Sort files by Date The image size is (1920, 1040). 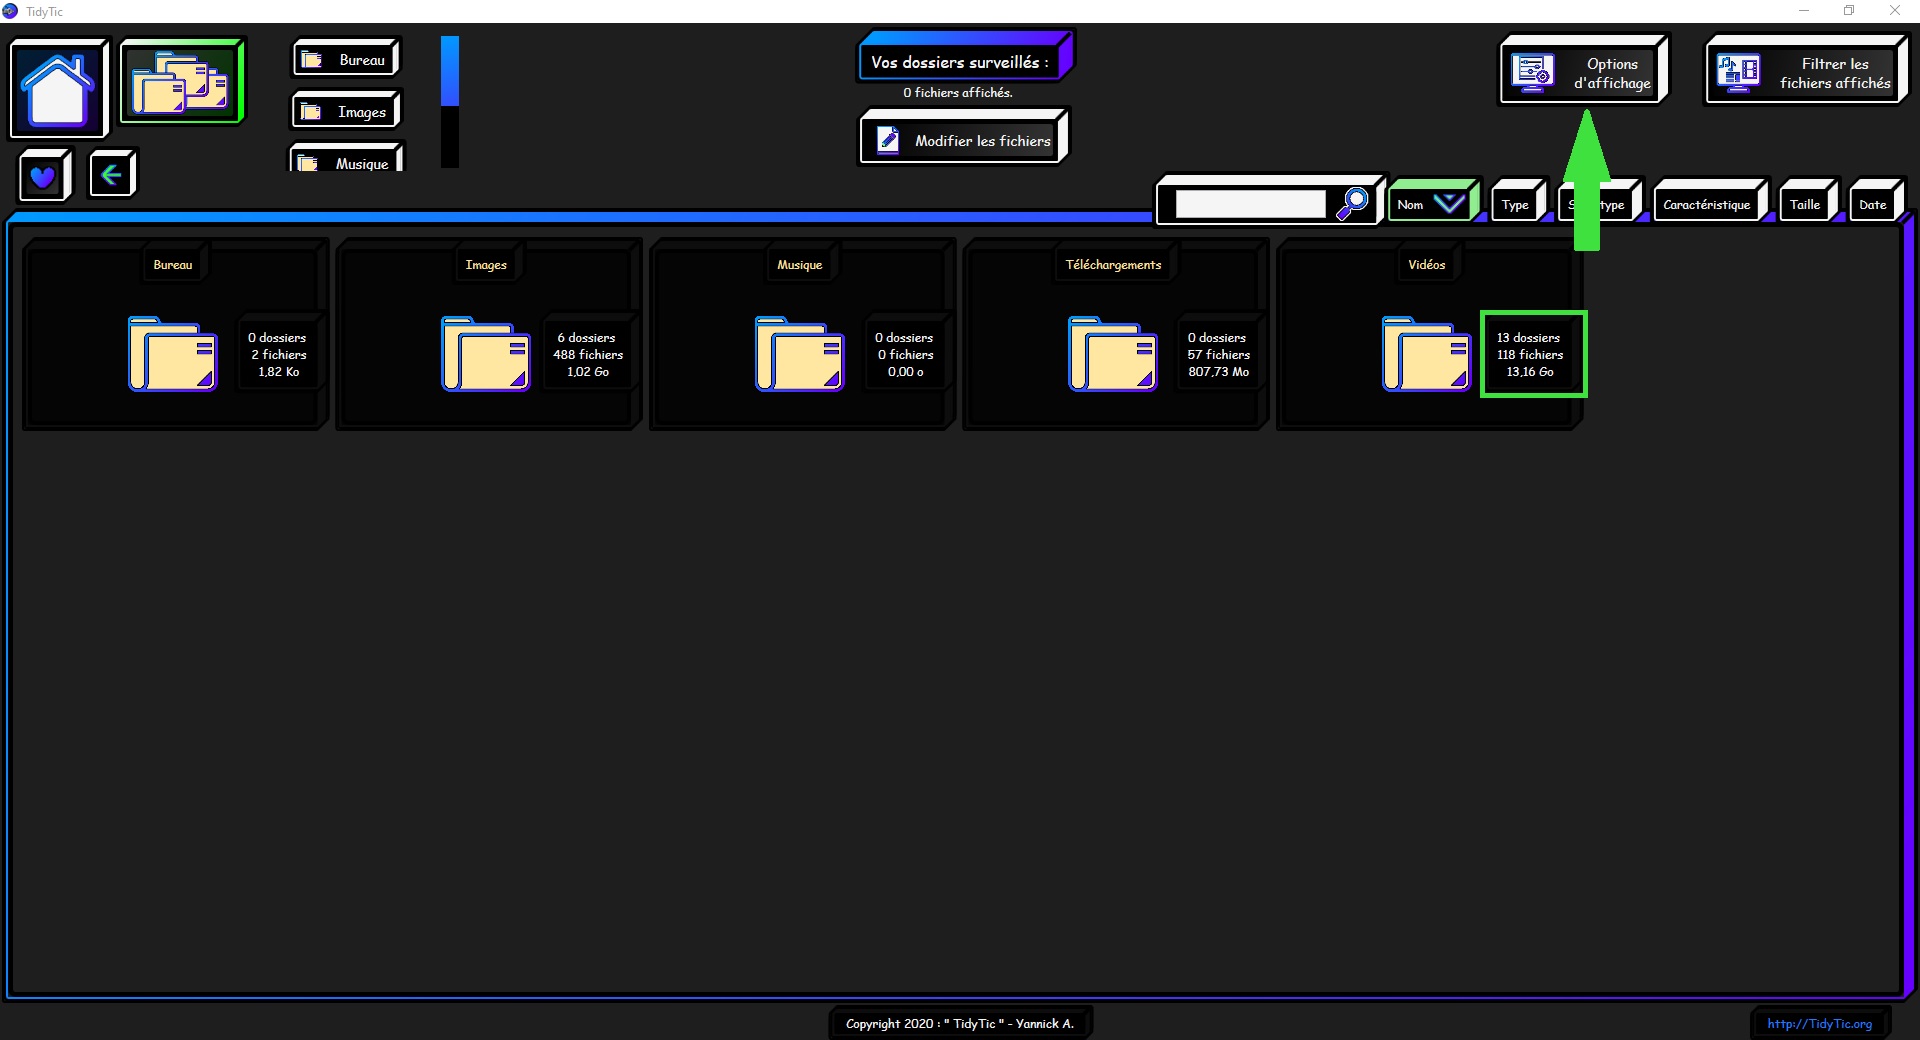1873,204
